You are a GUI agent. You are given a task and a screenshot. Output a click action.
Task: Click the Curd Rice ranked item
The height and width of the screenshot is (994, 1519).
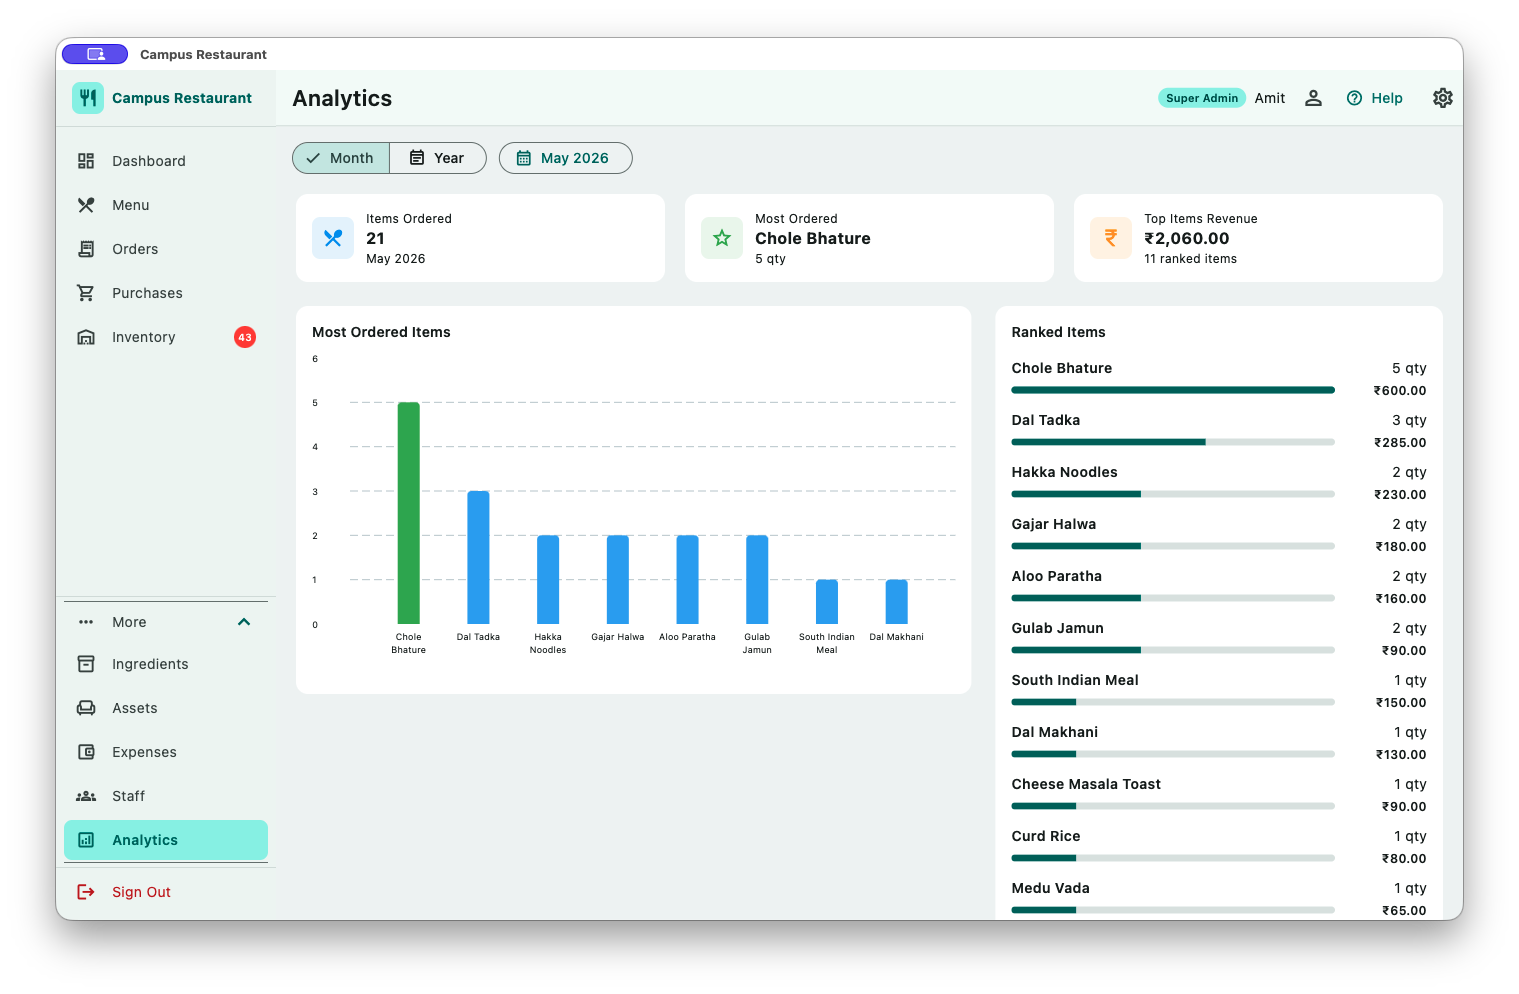(1219, 847)
